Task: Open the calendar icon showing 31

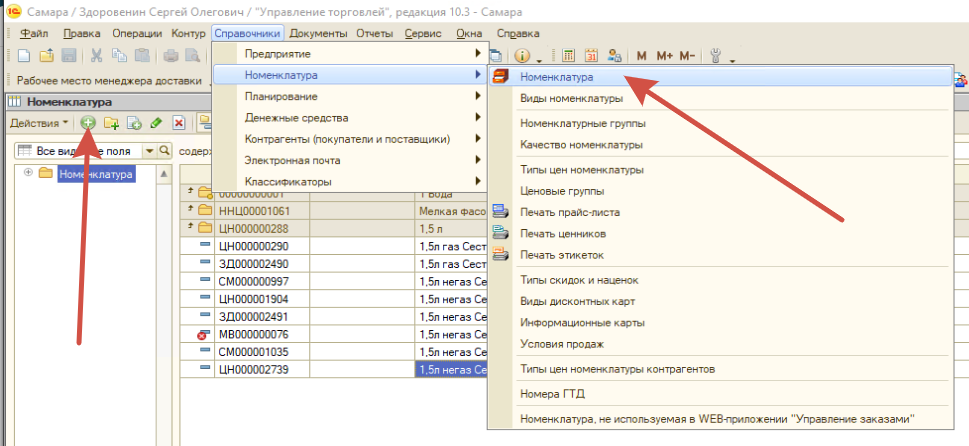Action: (x=591, y=56)
